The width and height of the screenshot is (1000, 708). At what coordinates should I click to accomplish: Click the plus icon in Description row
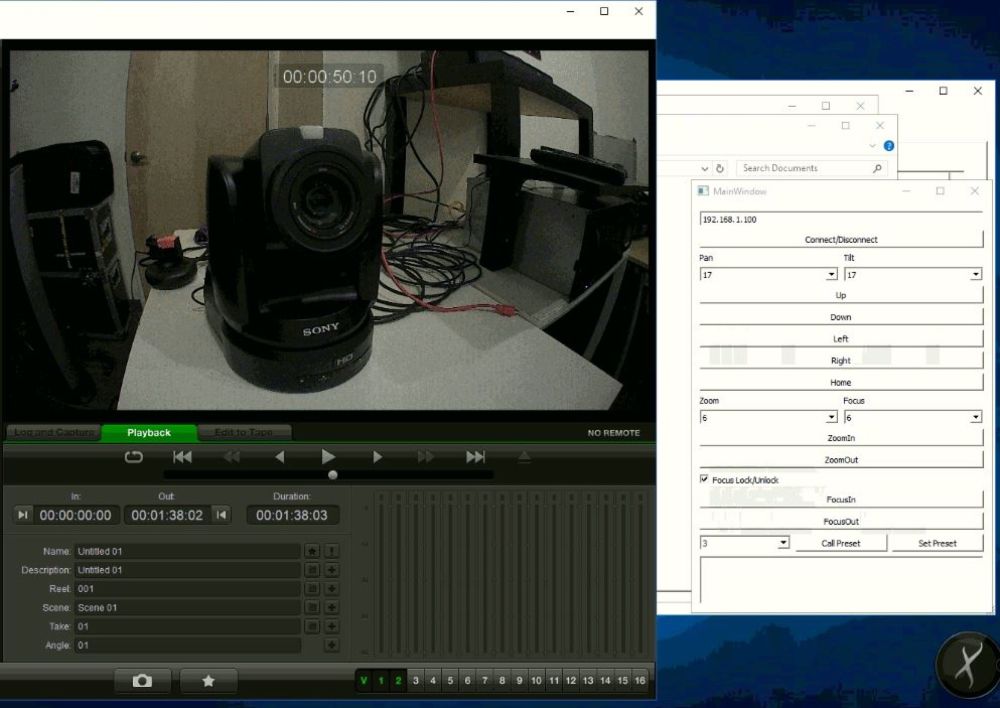pos(332,570)
